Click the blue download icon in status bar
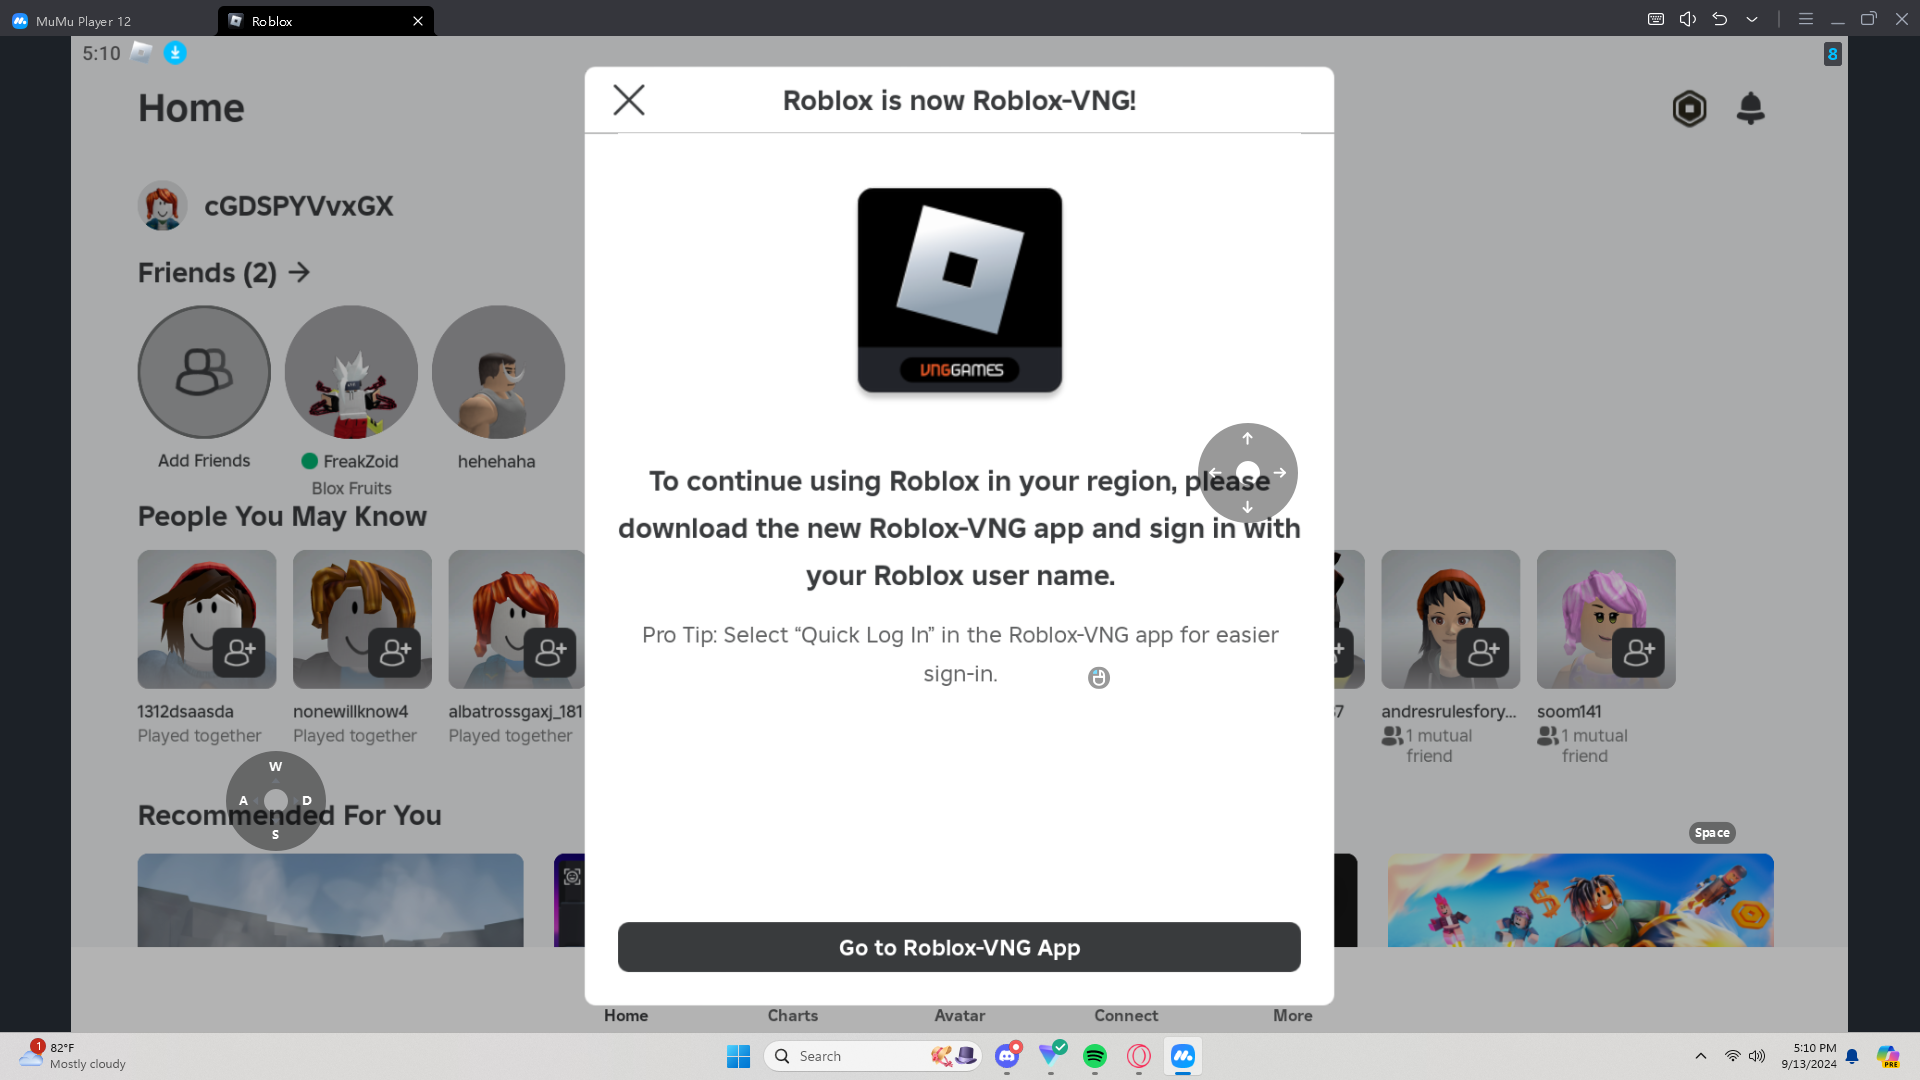1920x1080 pixels. click(x=175, y=53)
